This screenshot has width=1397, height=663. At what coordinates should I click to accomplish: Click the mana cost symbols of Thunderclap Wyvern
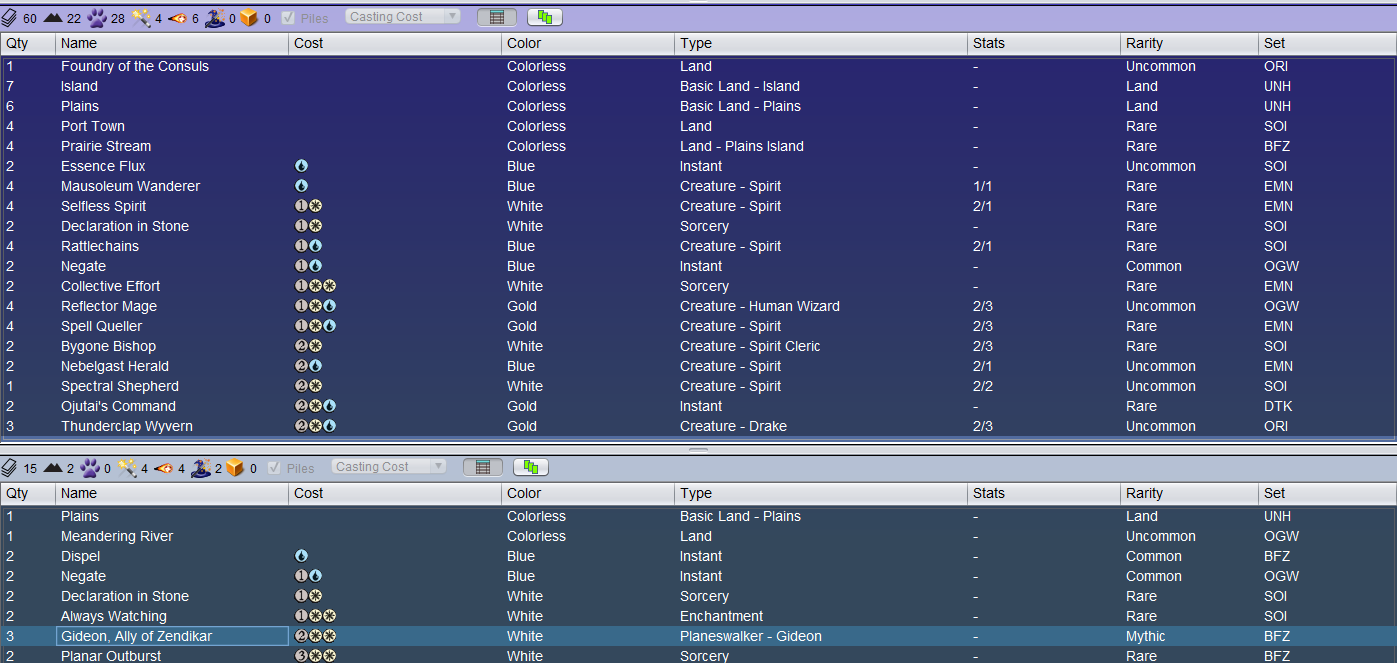316,426
